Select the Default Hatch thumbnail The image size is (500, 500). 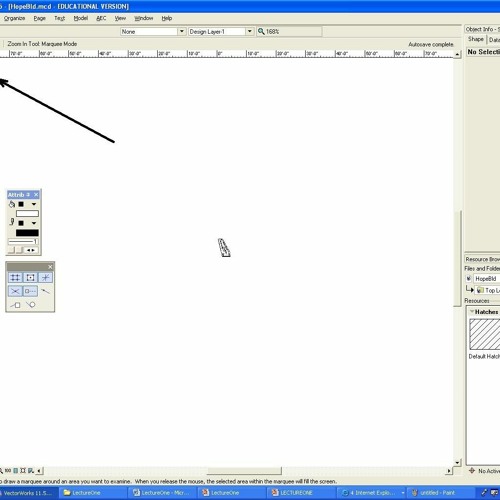point(485,334)
